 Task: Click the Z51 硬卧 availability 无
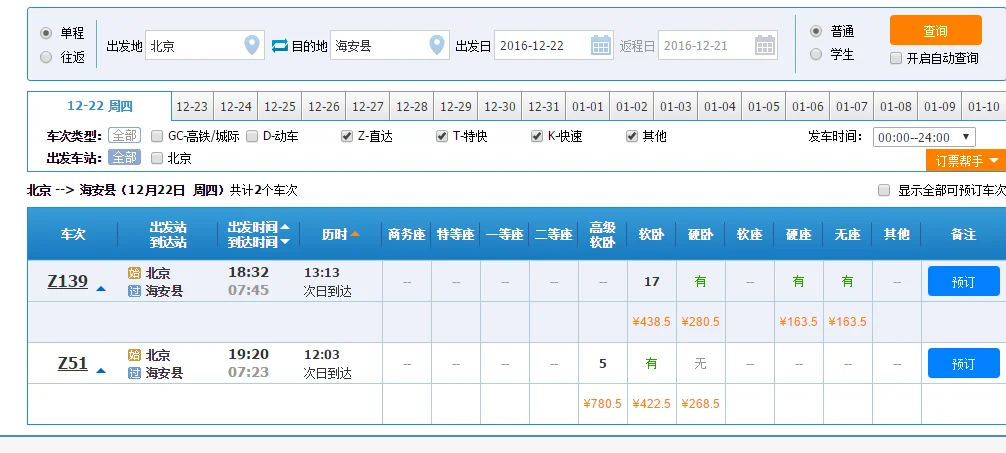(700, 363)
